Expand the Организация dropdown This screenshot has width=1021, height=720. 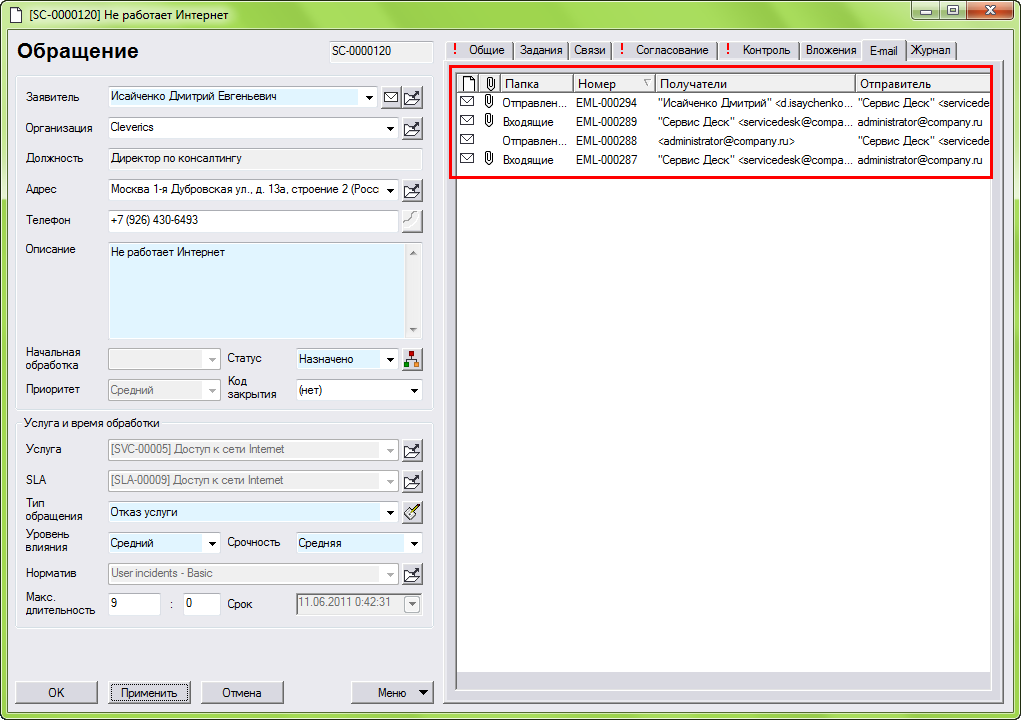pyautogui.click(x=390, y=129)
